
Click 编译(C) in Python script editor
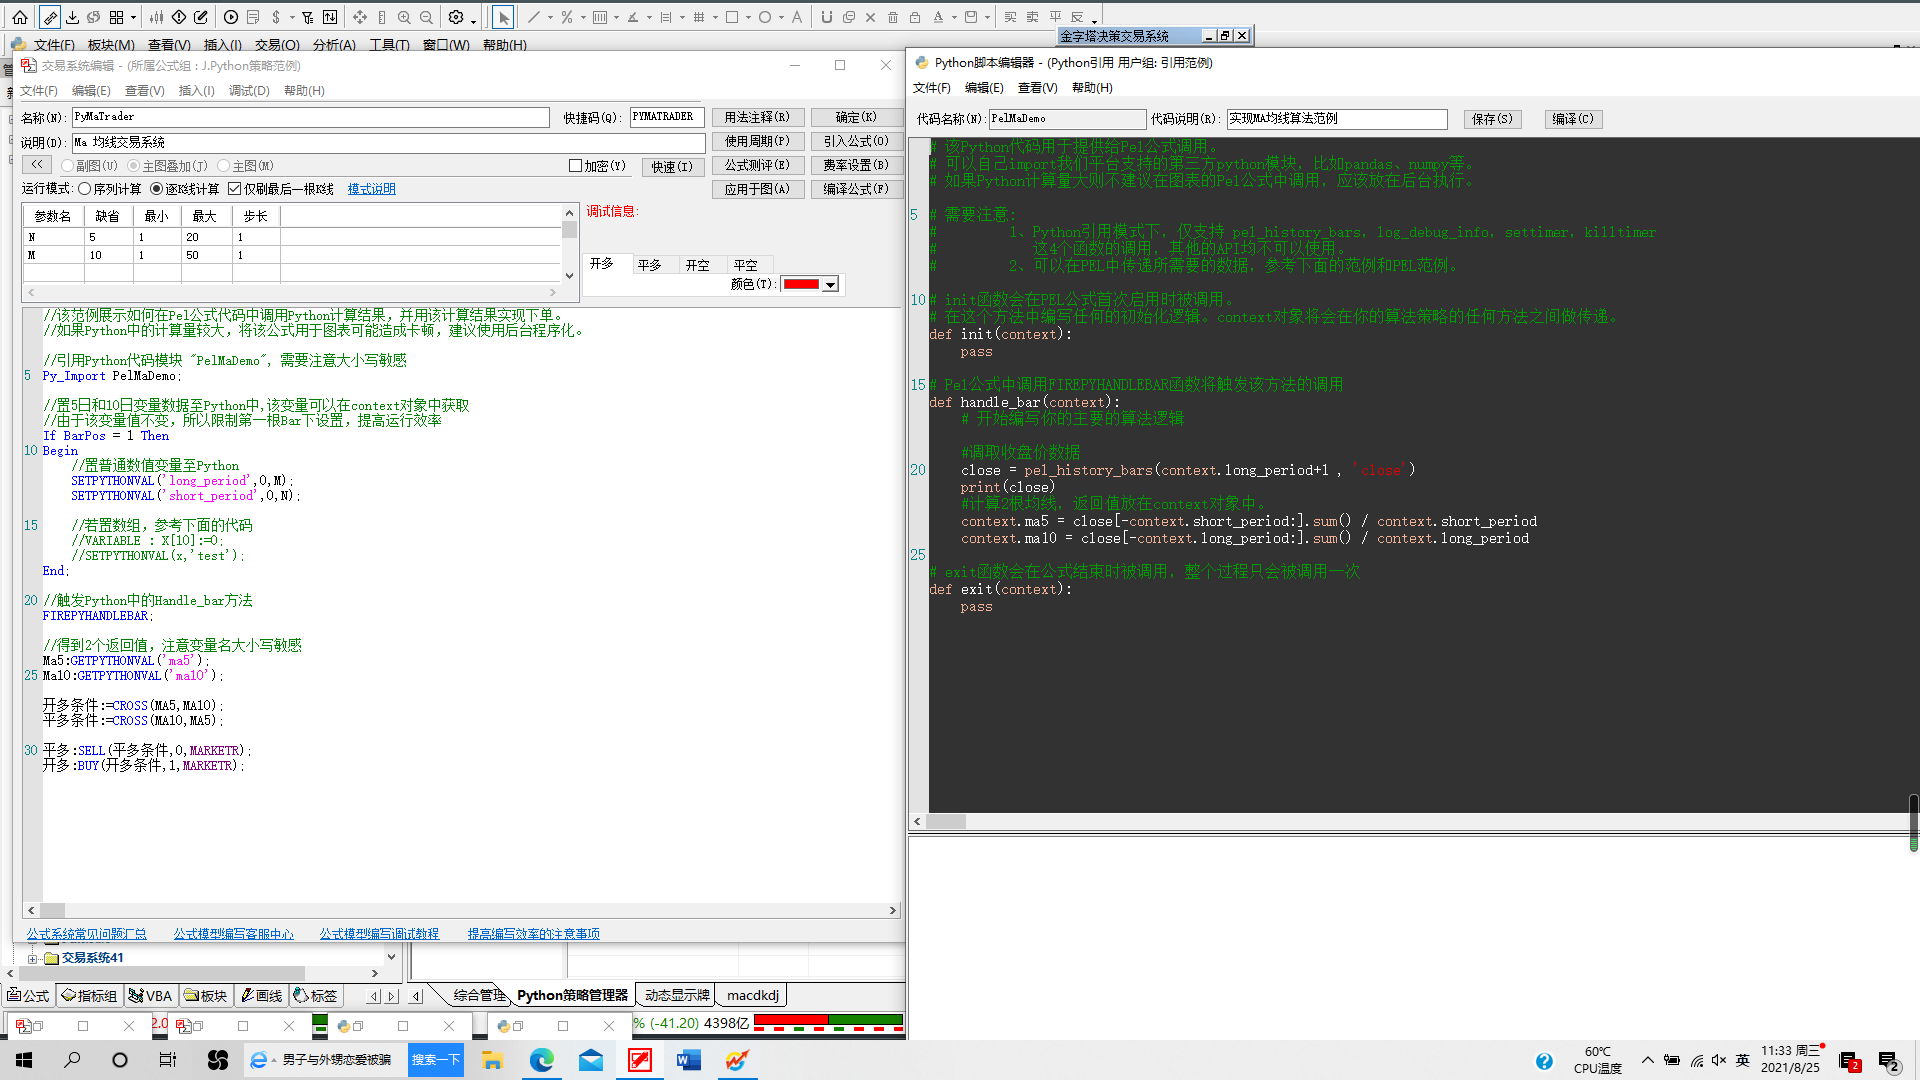tap(1572, 119)
